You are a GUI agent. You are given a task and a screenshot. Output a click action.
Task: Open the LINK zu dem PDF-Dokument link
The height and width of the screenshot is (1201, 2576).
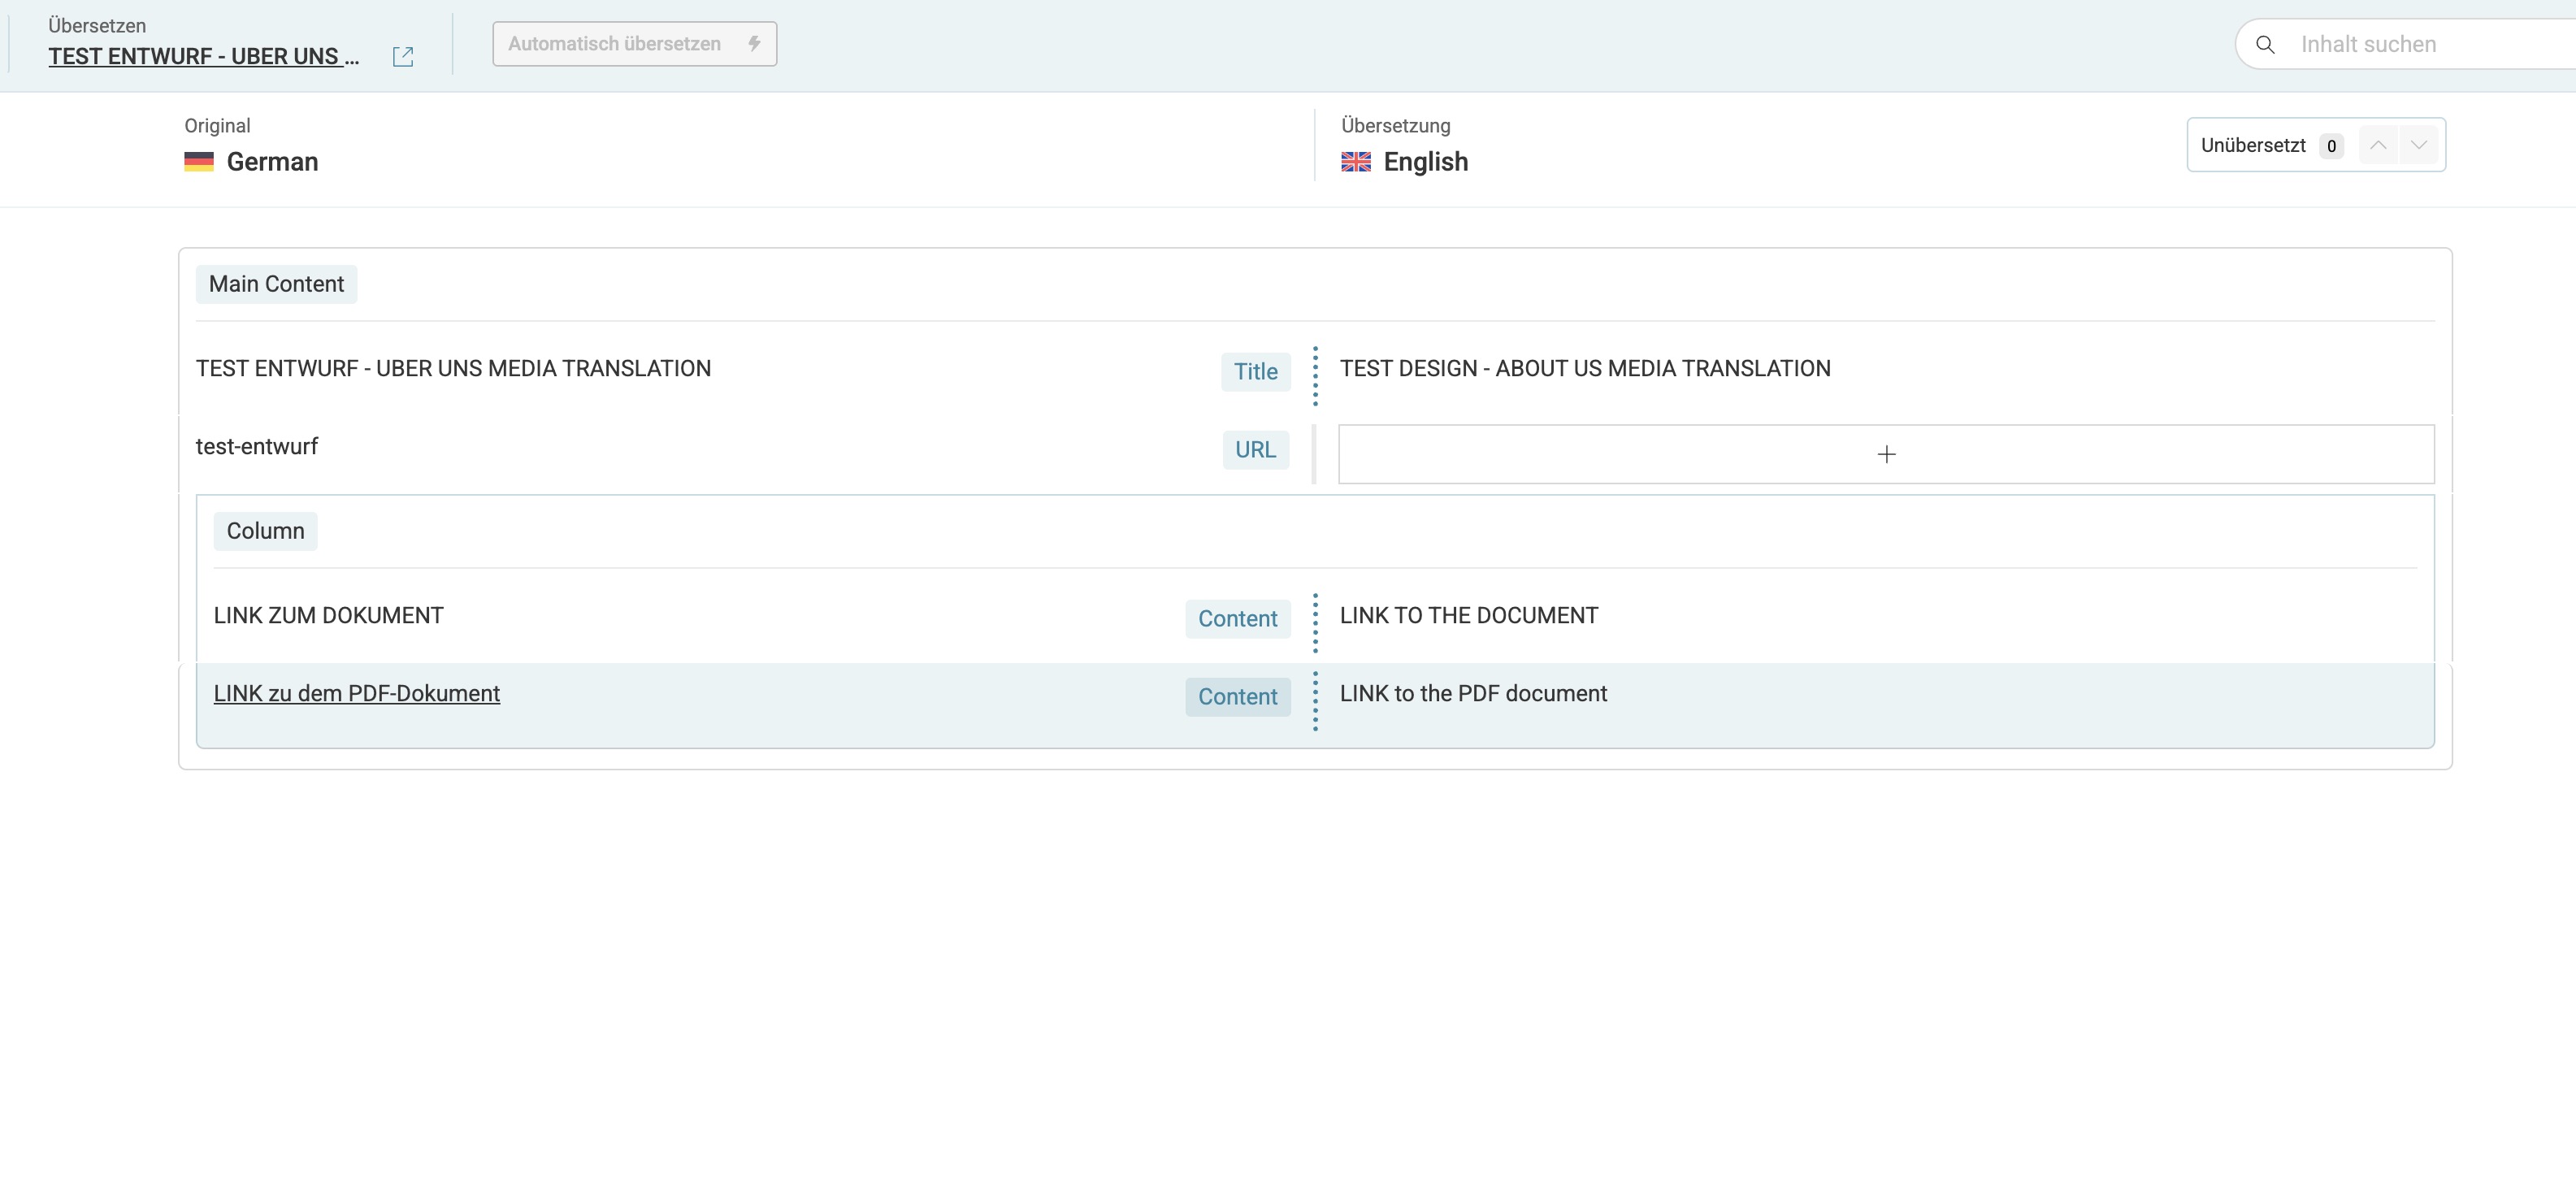pyautogui.click(x=357, y=694)
